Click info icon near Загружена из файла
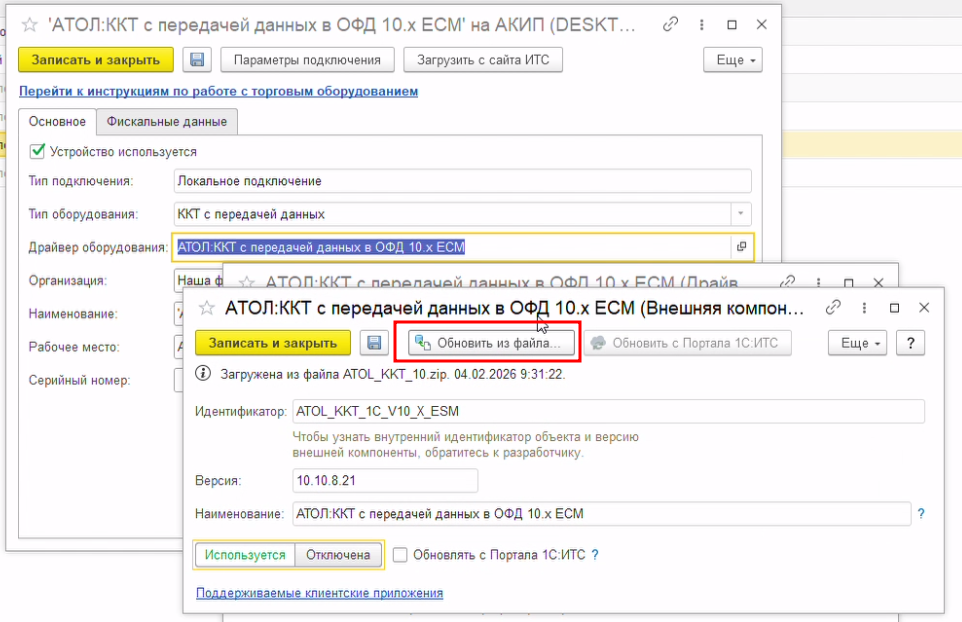Image resolution: width=962 pixels, height=622 pixels. [x=203, y=374]
